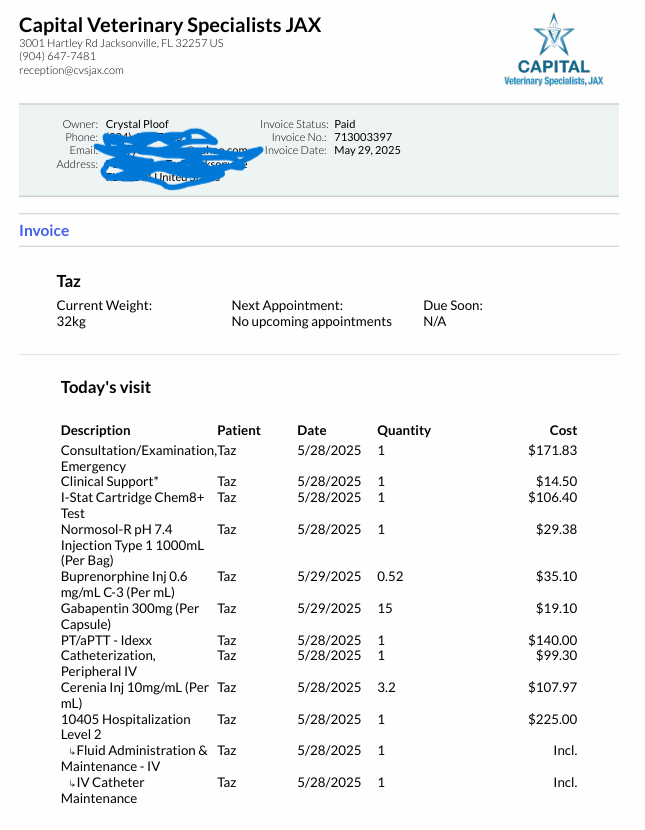Click the Capital Veterinary Specialists star logo
Image resolution: width=645 pixels, height=830 pixels.
[553, 36]
